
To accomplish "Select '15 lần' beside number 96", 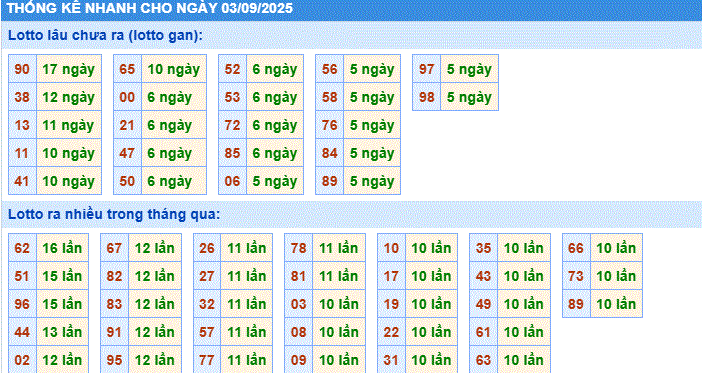I will pos(62,304).
